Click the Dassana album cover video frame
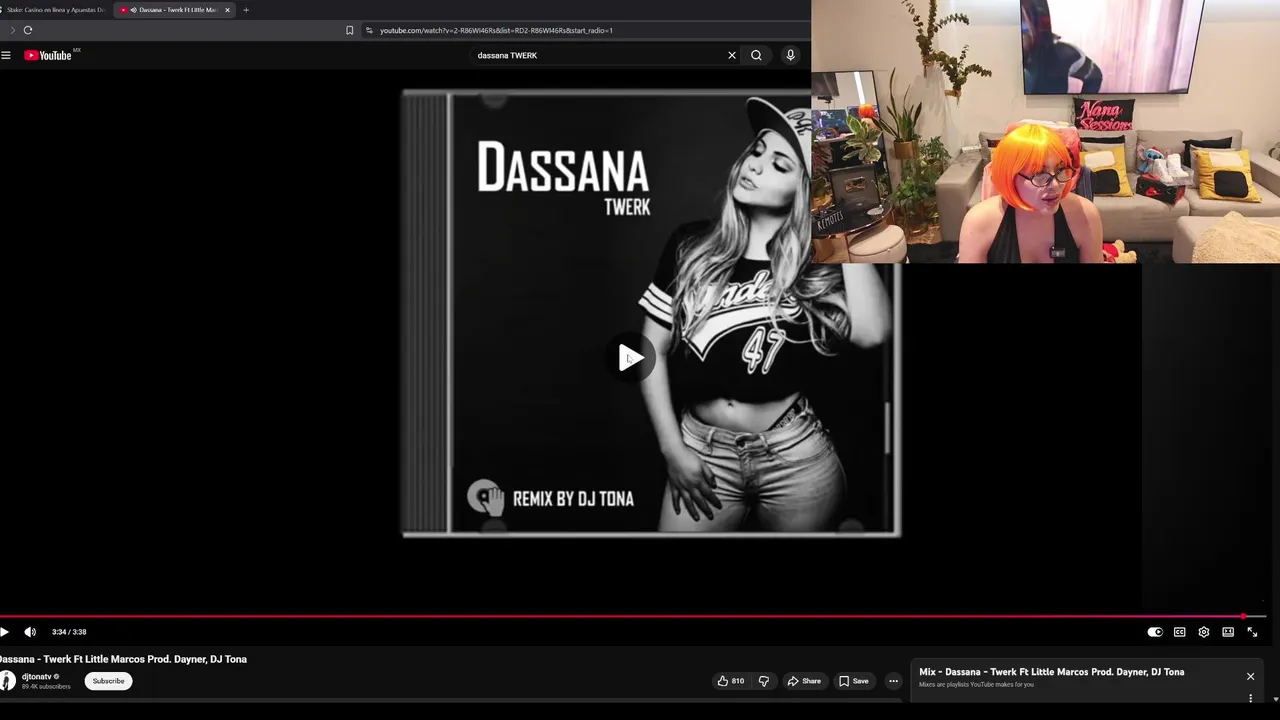Viewport: 1280px width, 720px height. pos(651,314)
